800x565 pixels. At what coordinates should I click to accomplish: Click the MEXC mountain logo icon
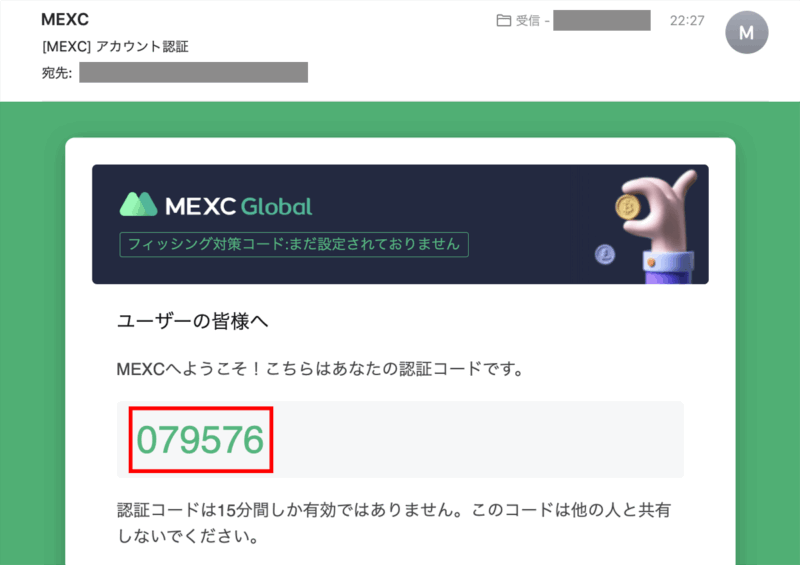point(139,204)
